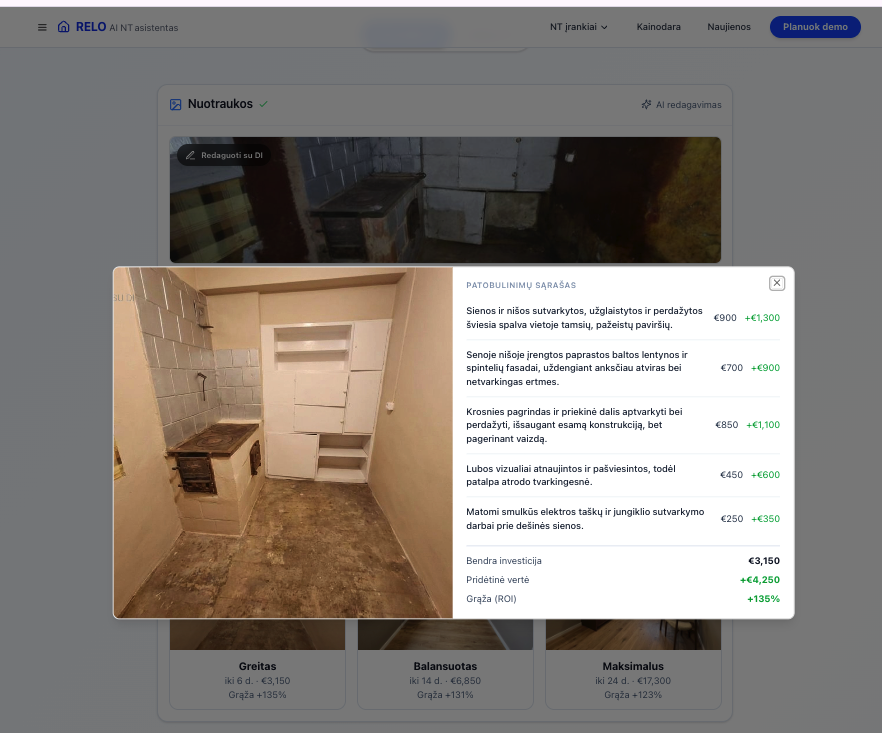Click the pencil icon in Redaguoti su DI
Image resolution: width=882 pixels, height=733 pixels.
coord(190,156)
